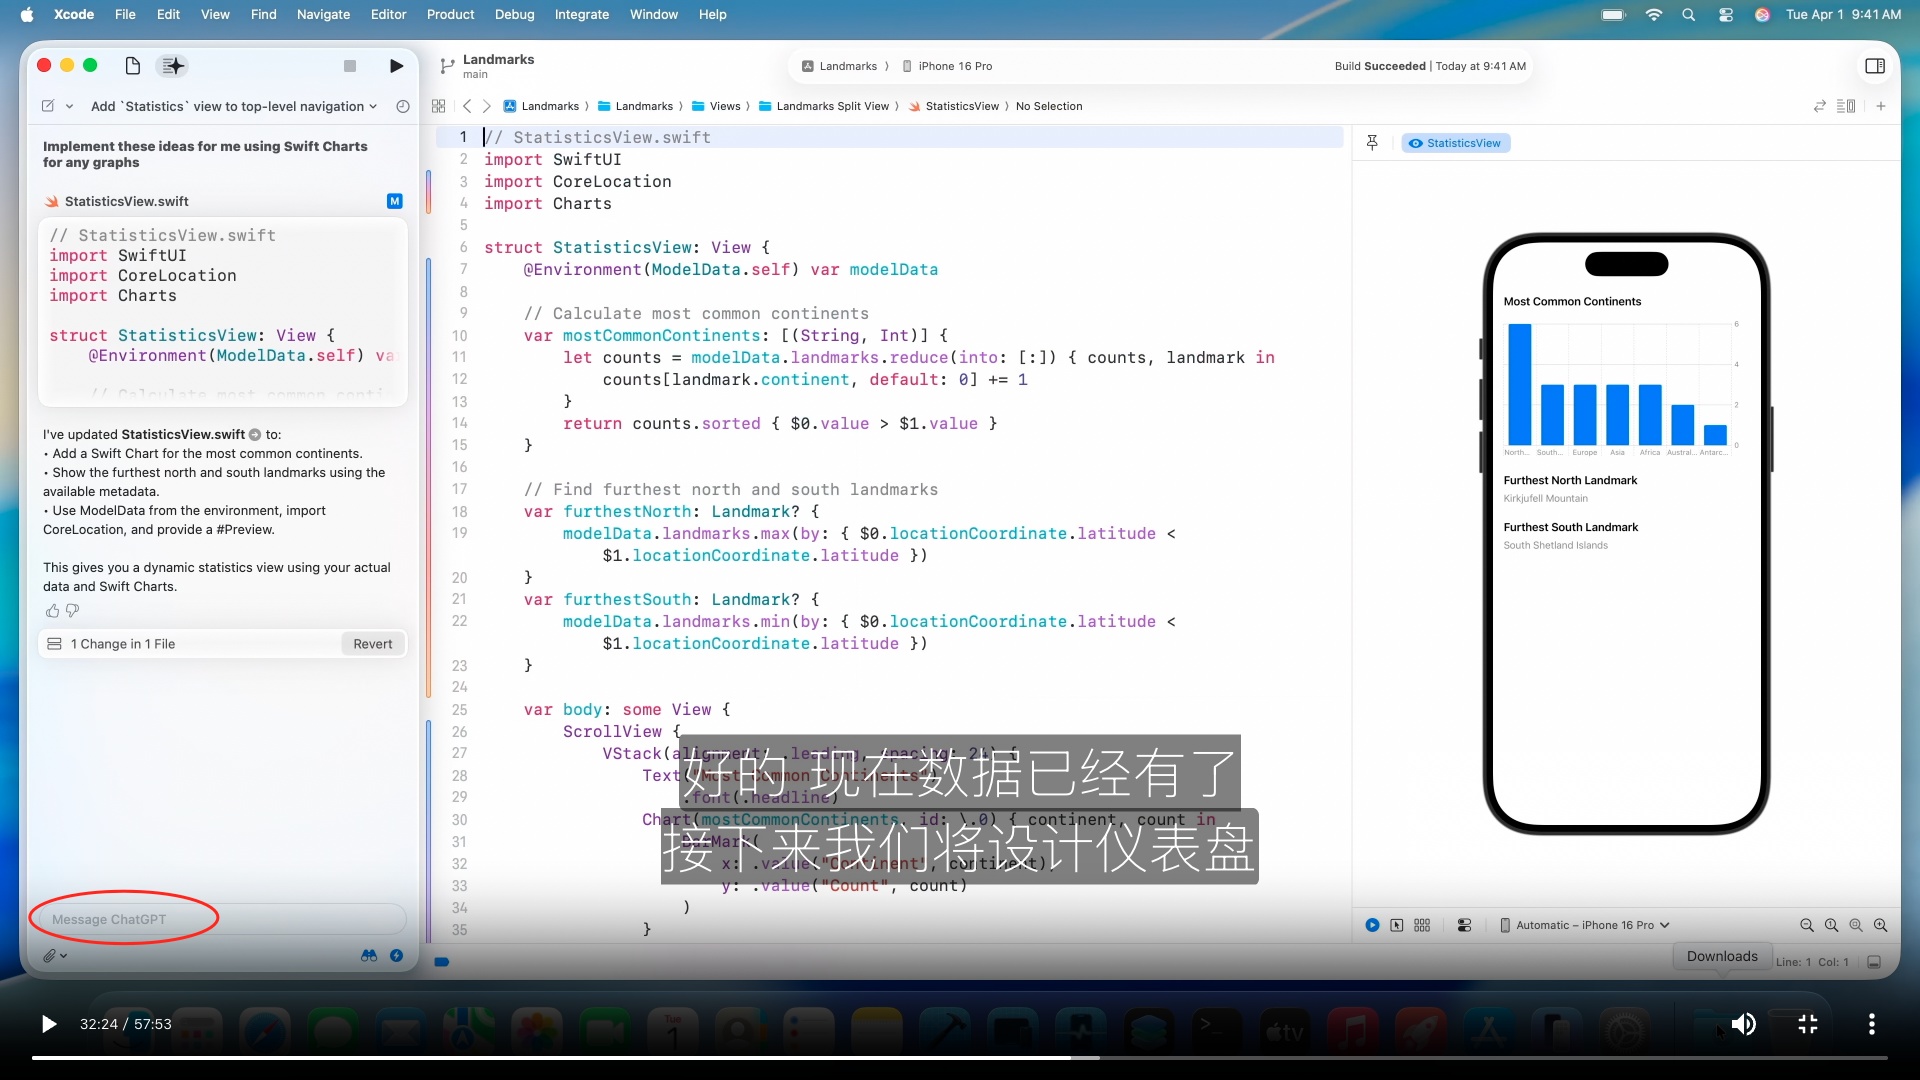The image size is (1920, 1080).
Task: Toggle the right inspector sidebar
Action: tap(1875, 66)
